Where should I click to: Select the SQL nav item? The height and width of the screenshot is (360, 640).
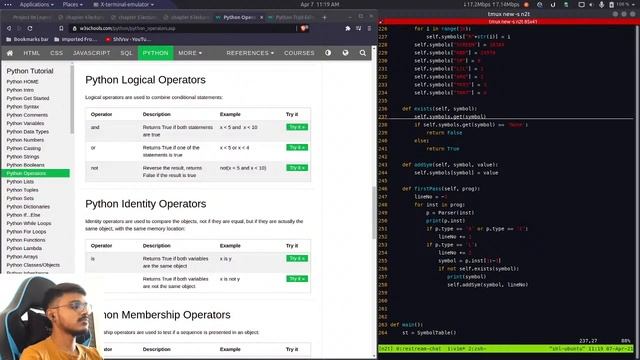click(126, 53)
